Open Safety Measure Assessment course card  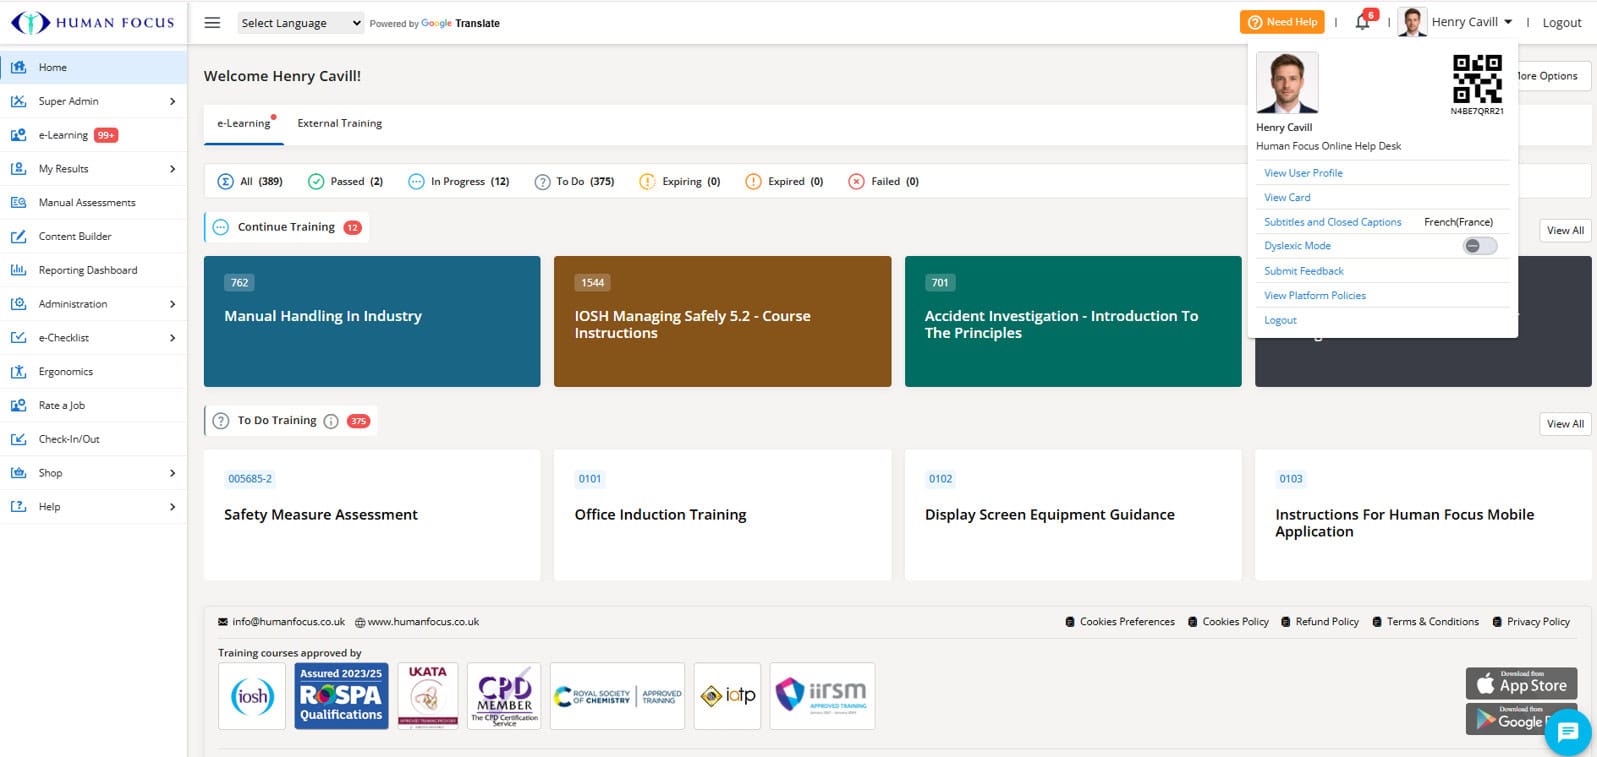(x=372, y=515)
